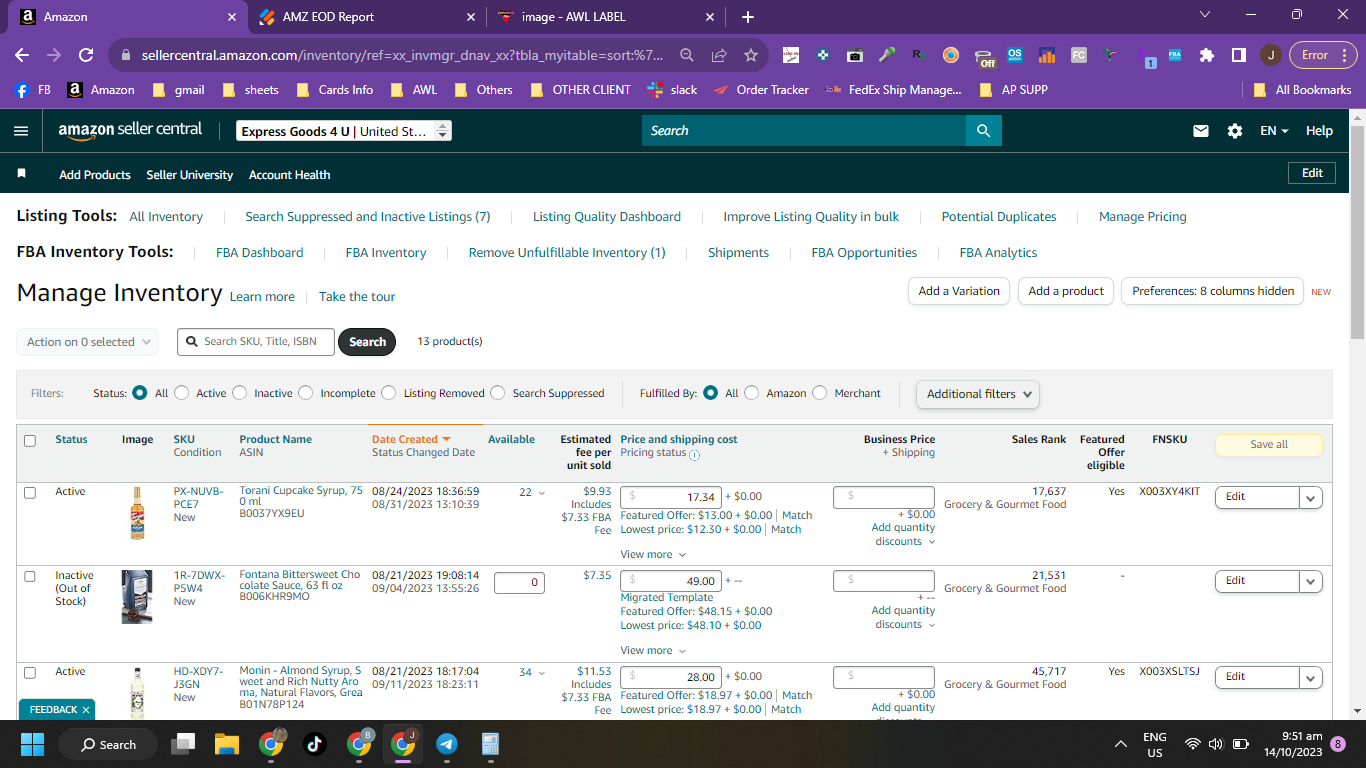
Task: Bookmark this page with the star icon
Action: click(x=751, y=56)
